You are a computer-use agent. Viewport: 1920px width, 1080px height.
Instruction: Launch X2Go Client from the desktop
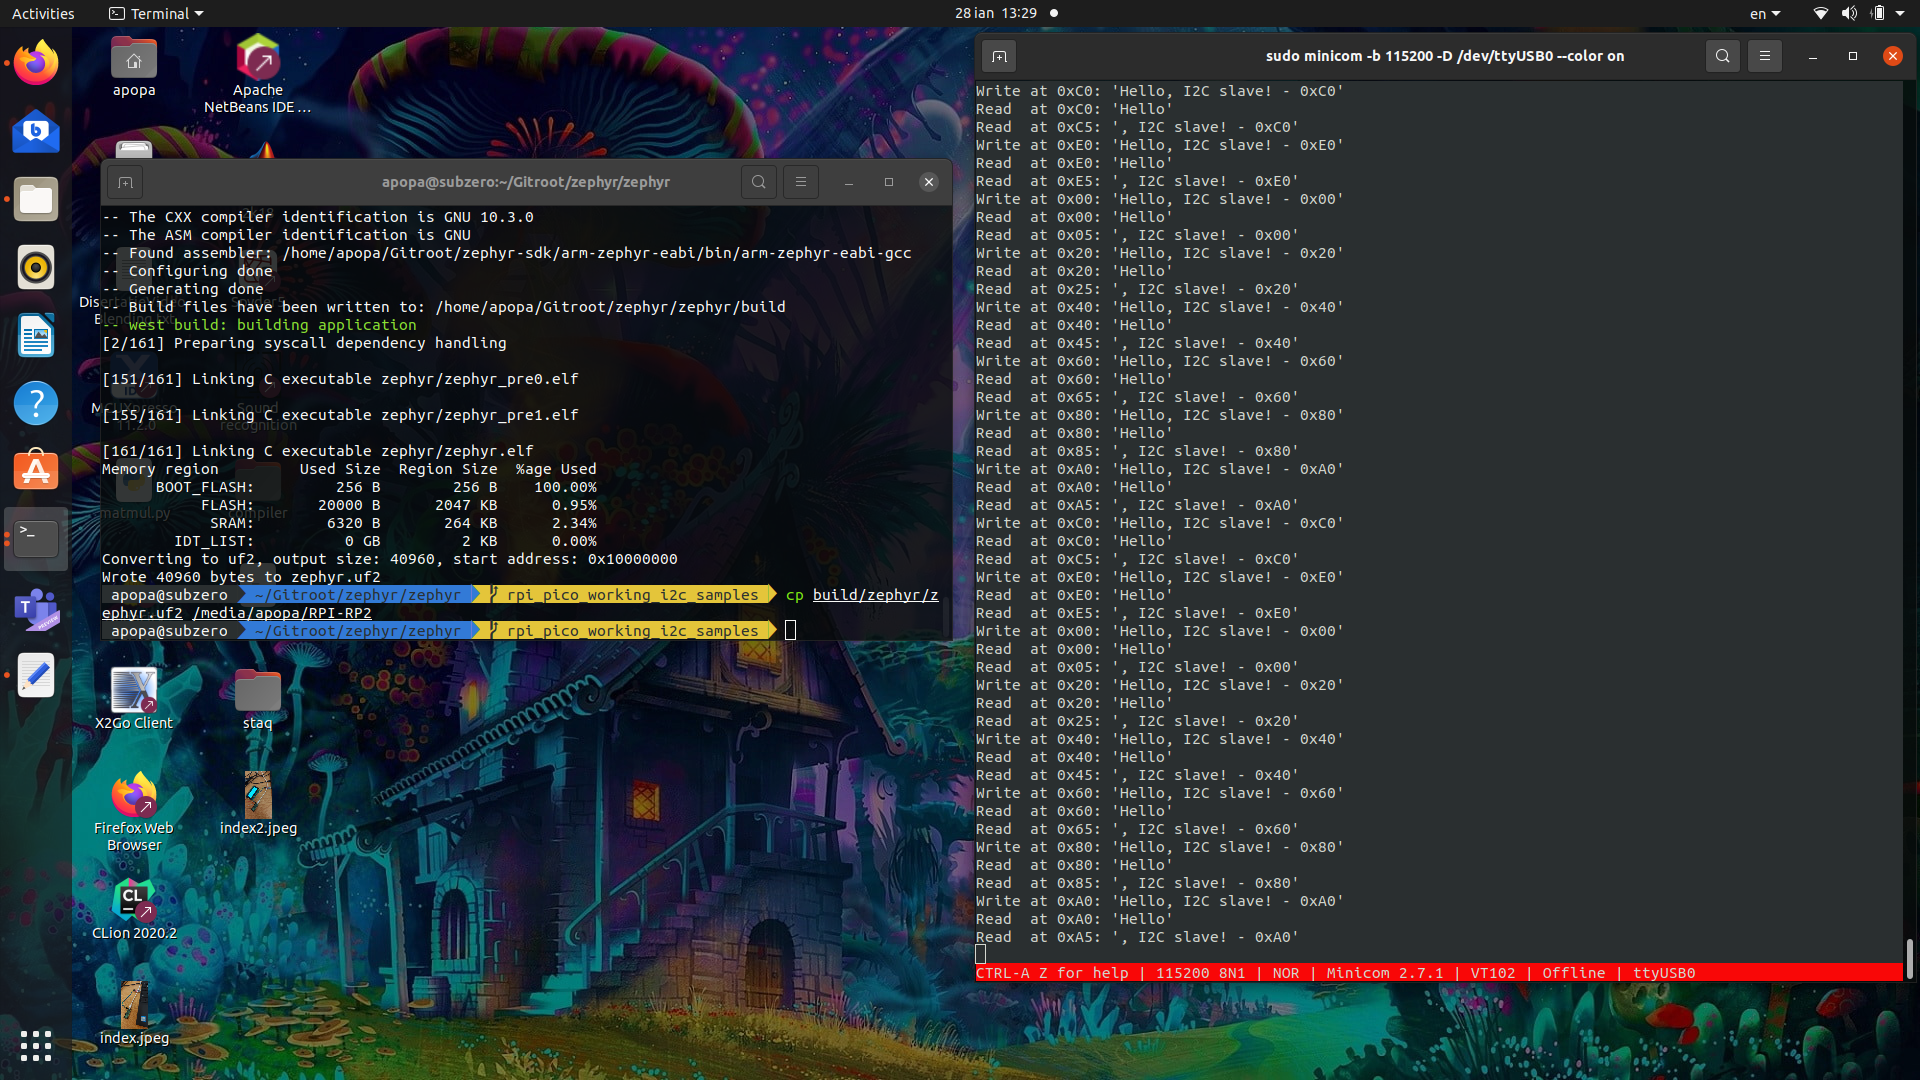134,690
